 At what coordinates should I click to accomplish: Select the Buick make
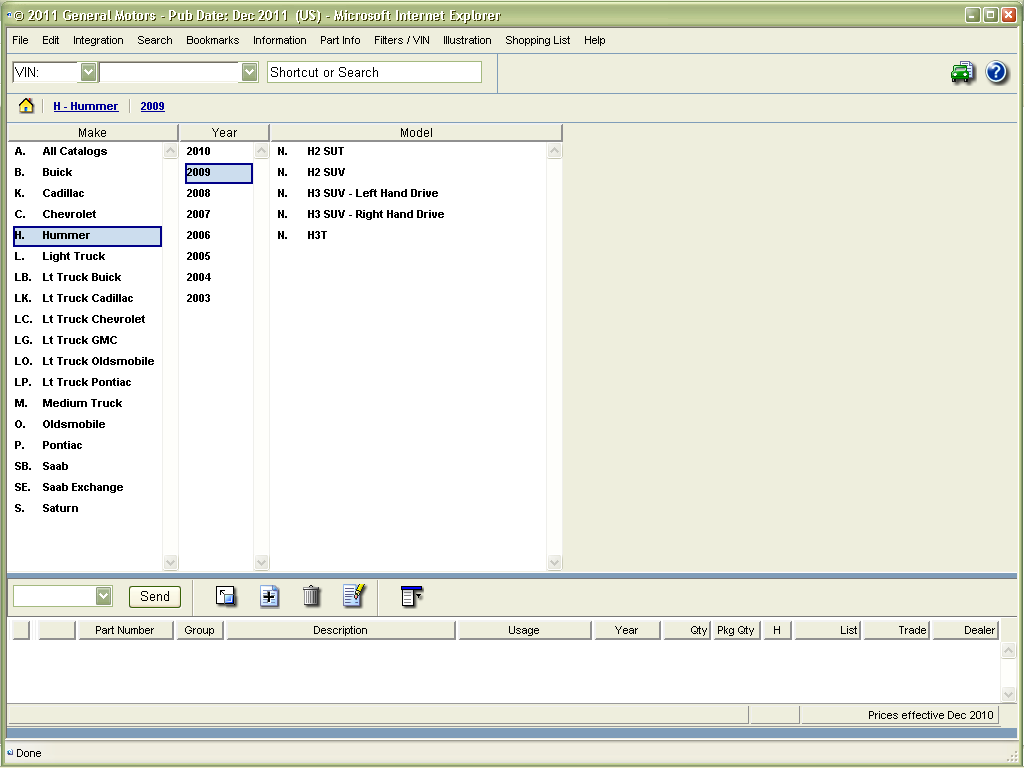tap(87, 172)
